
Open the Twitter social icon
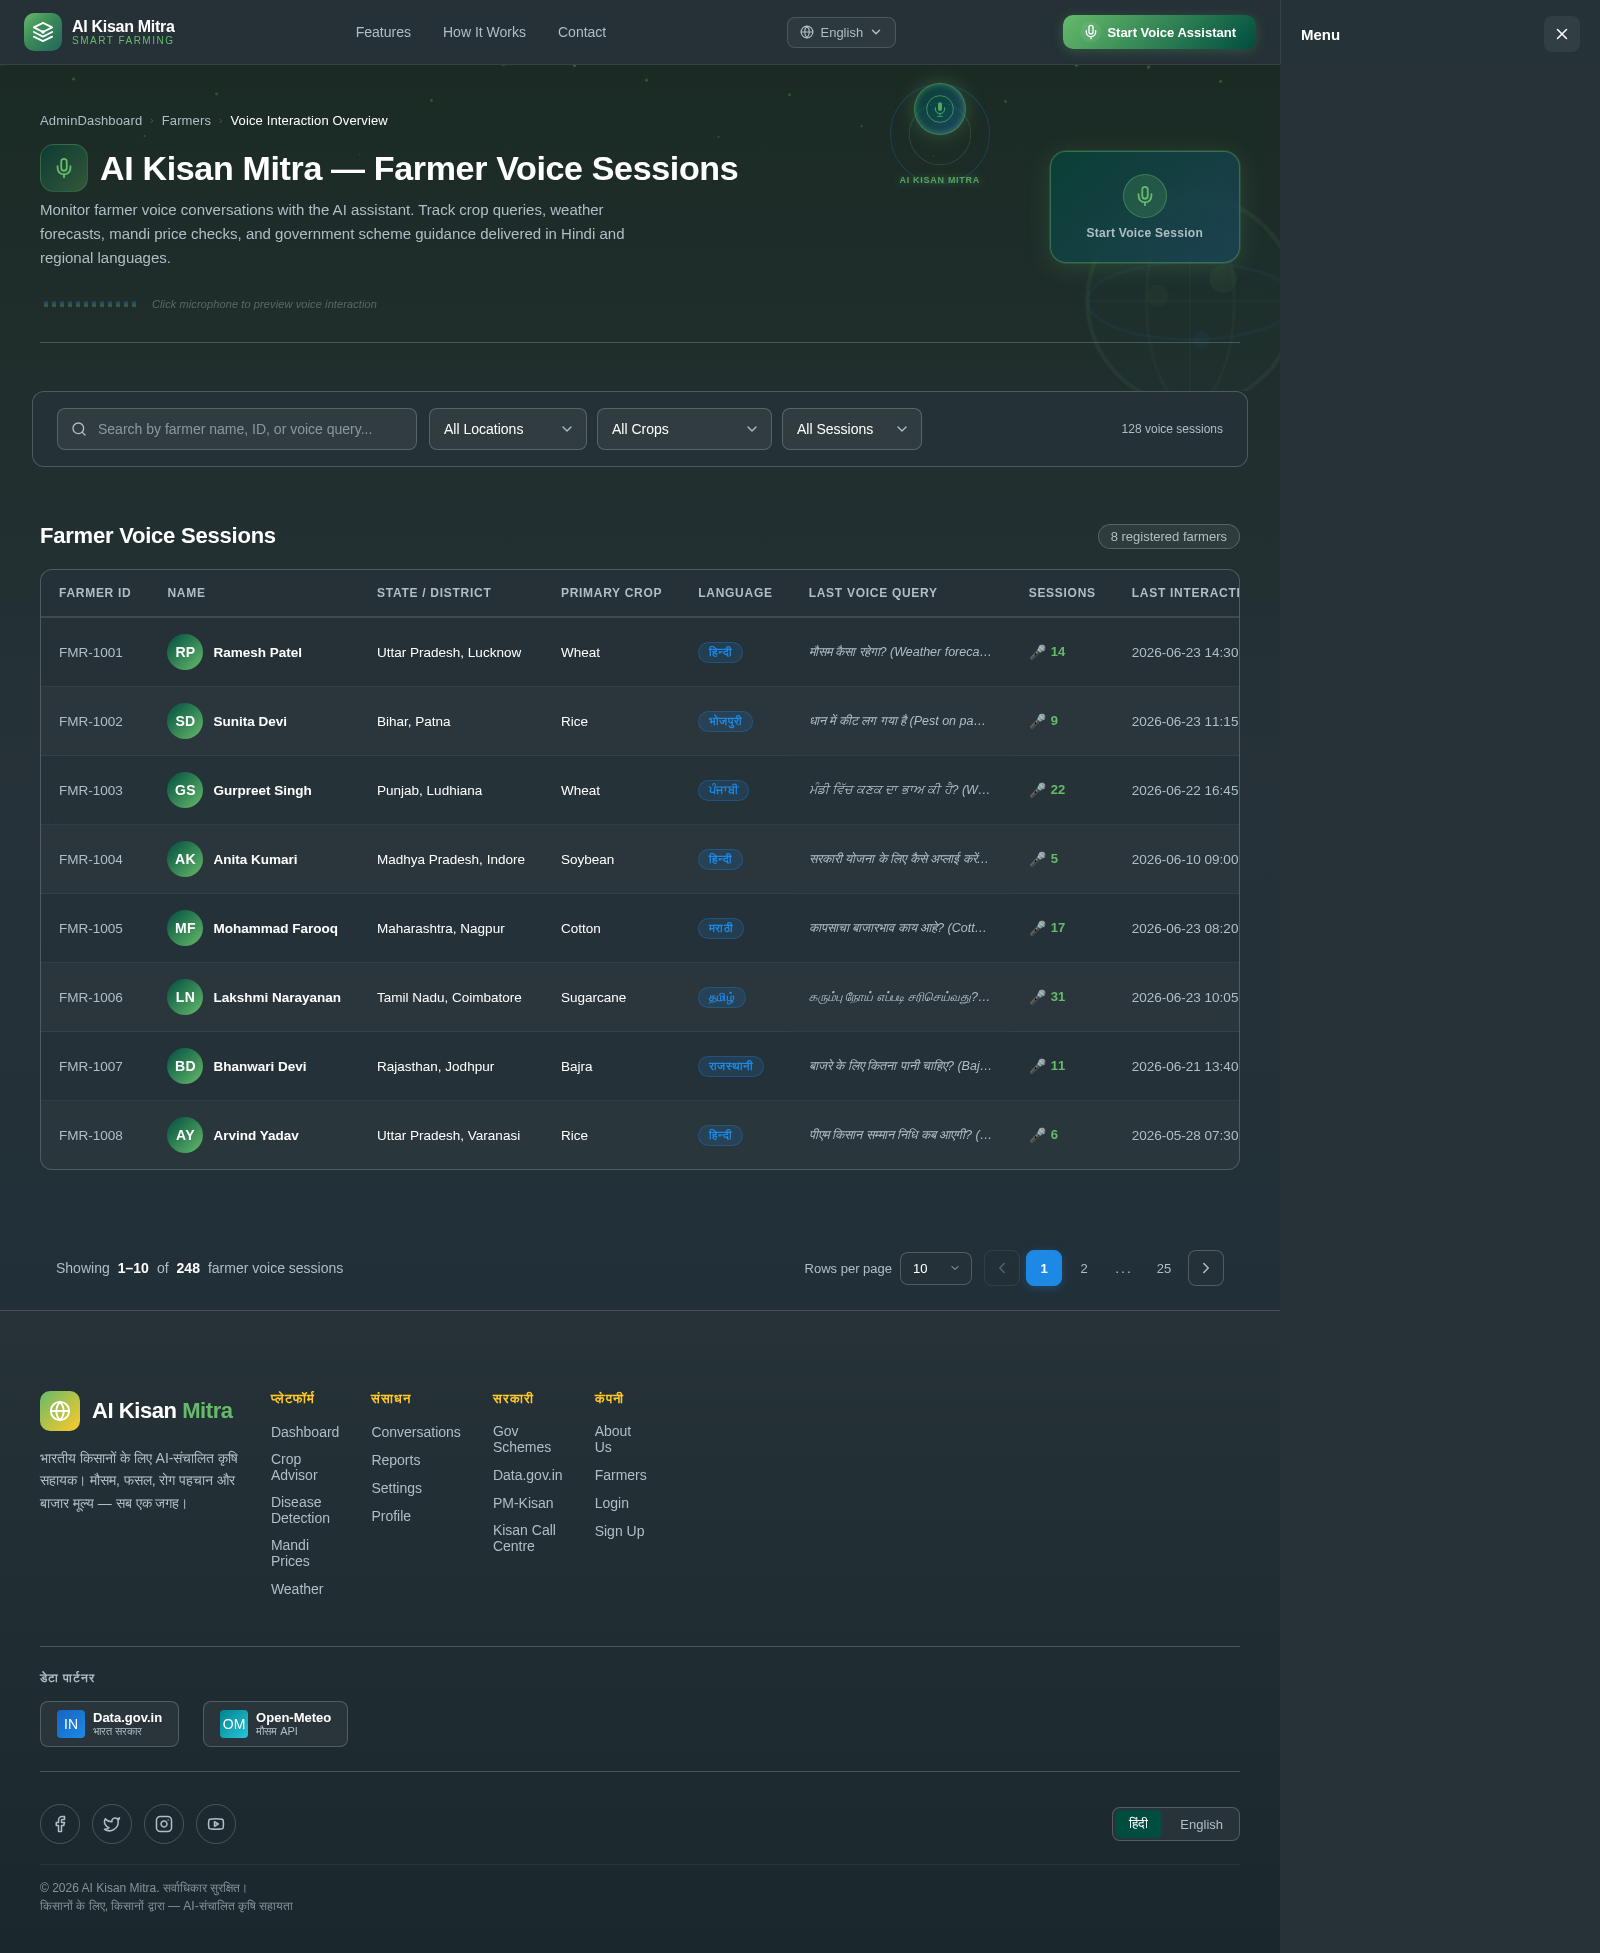112,1824
